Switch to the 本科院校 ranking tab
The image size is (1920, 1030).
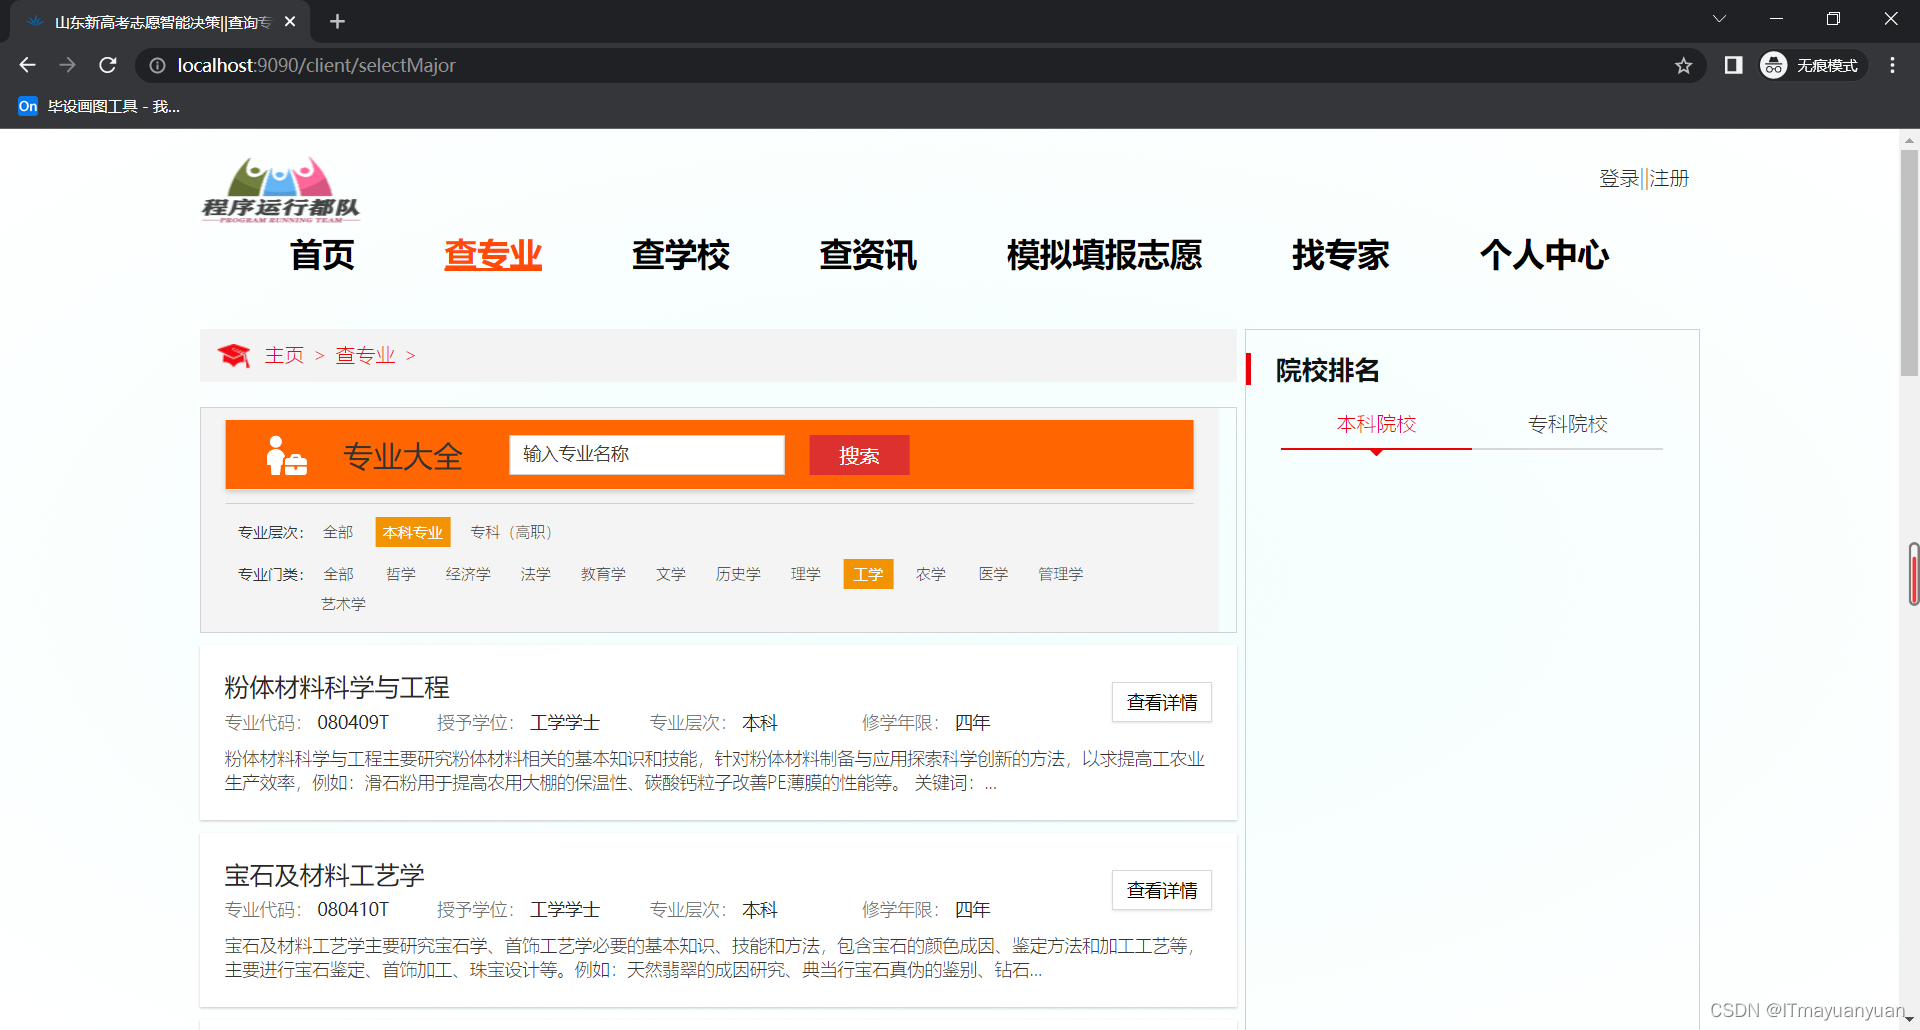coord(1376,424)
